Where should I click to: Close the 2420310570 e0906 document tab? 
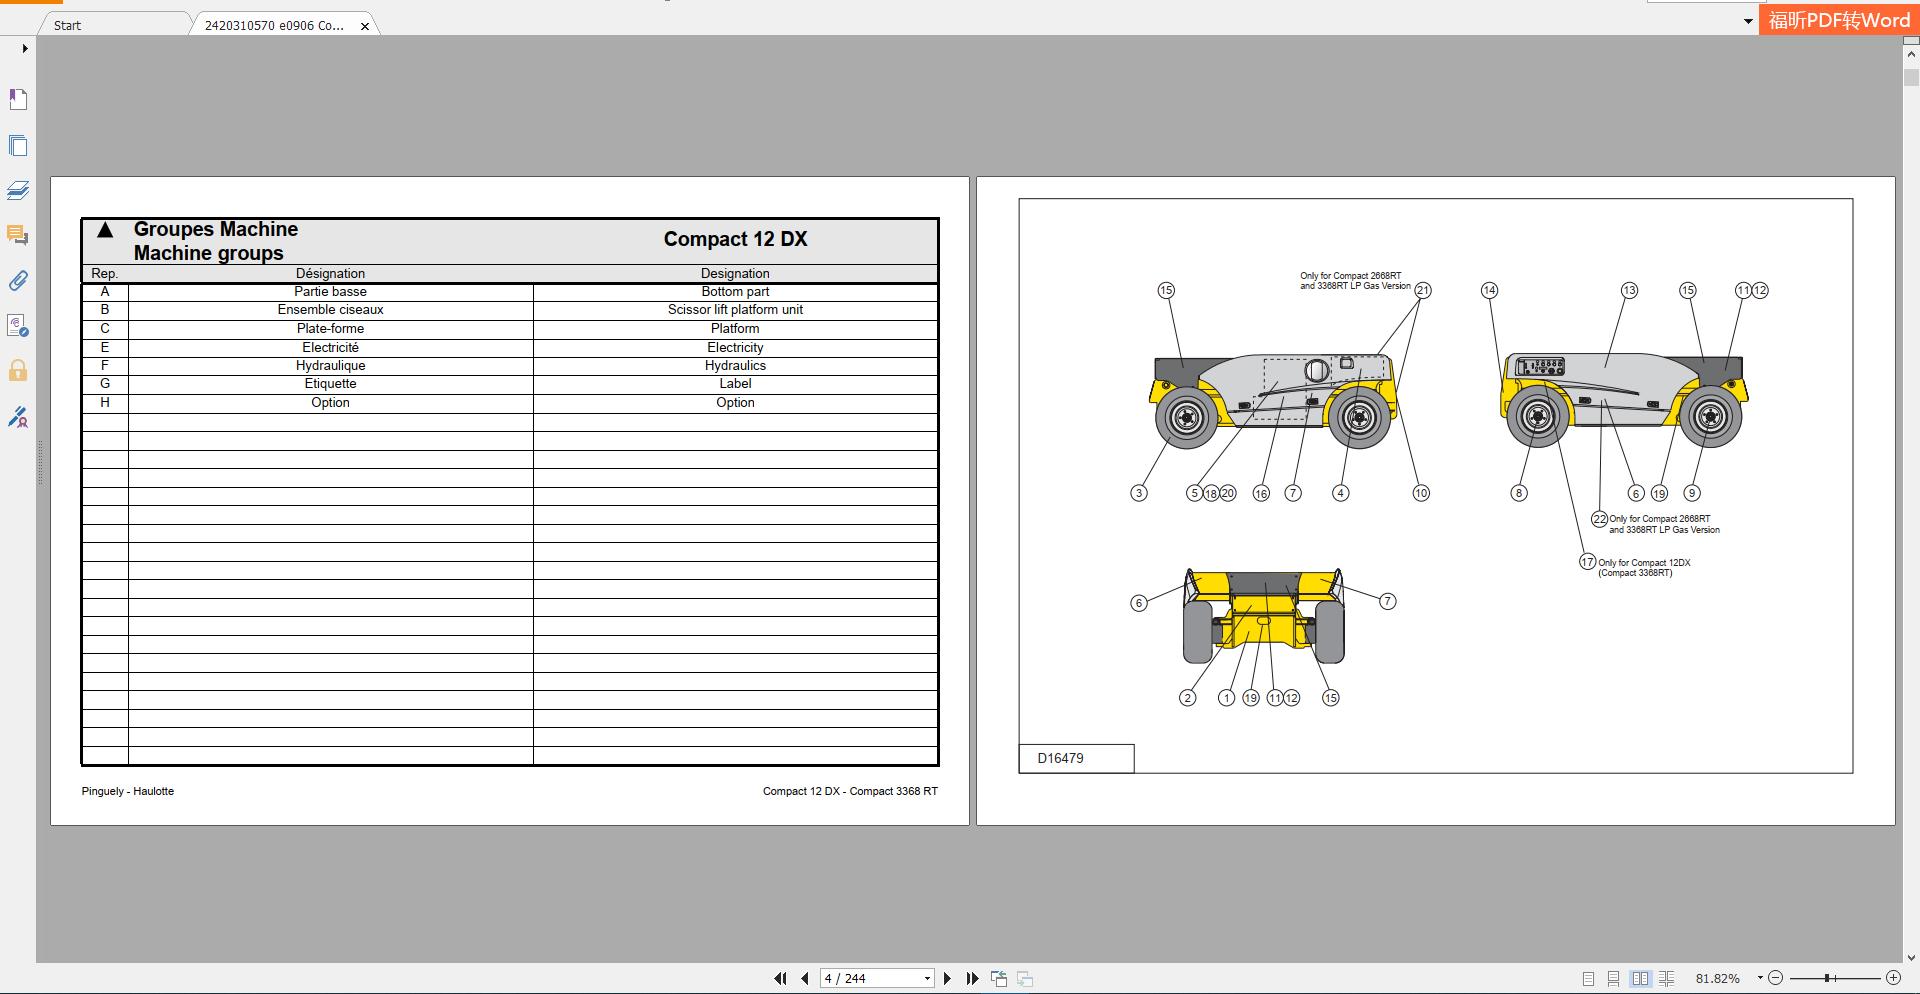[365, 26]
